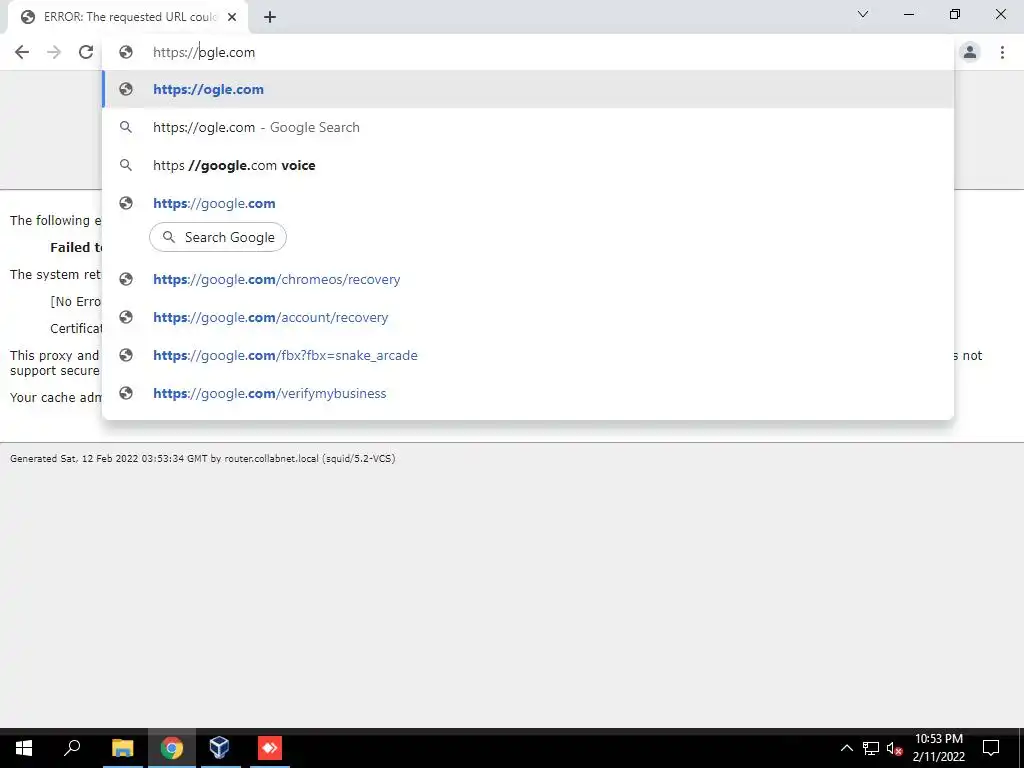The height and width of the screenshot is (768, 1024).
Task: Click the page text 'The following e'
Action: pos(56,221)
